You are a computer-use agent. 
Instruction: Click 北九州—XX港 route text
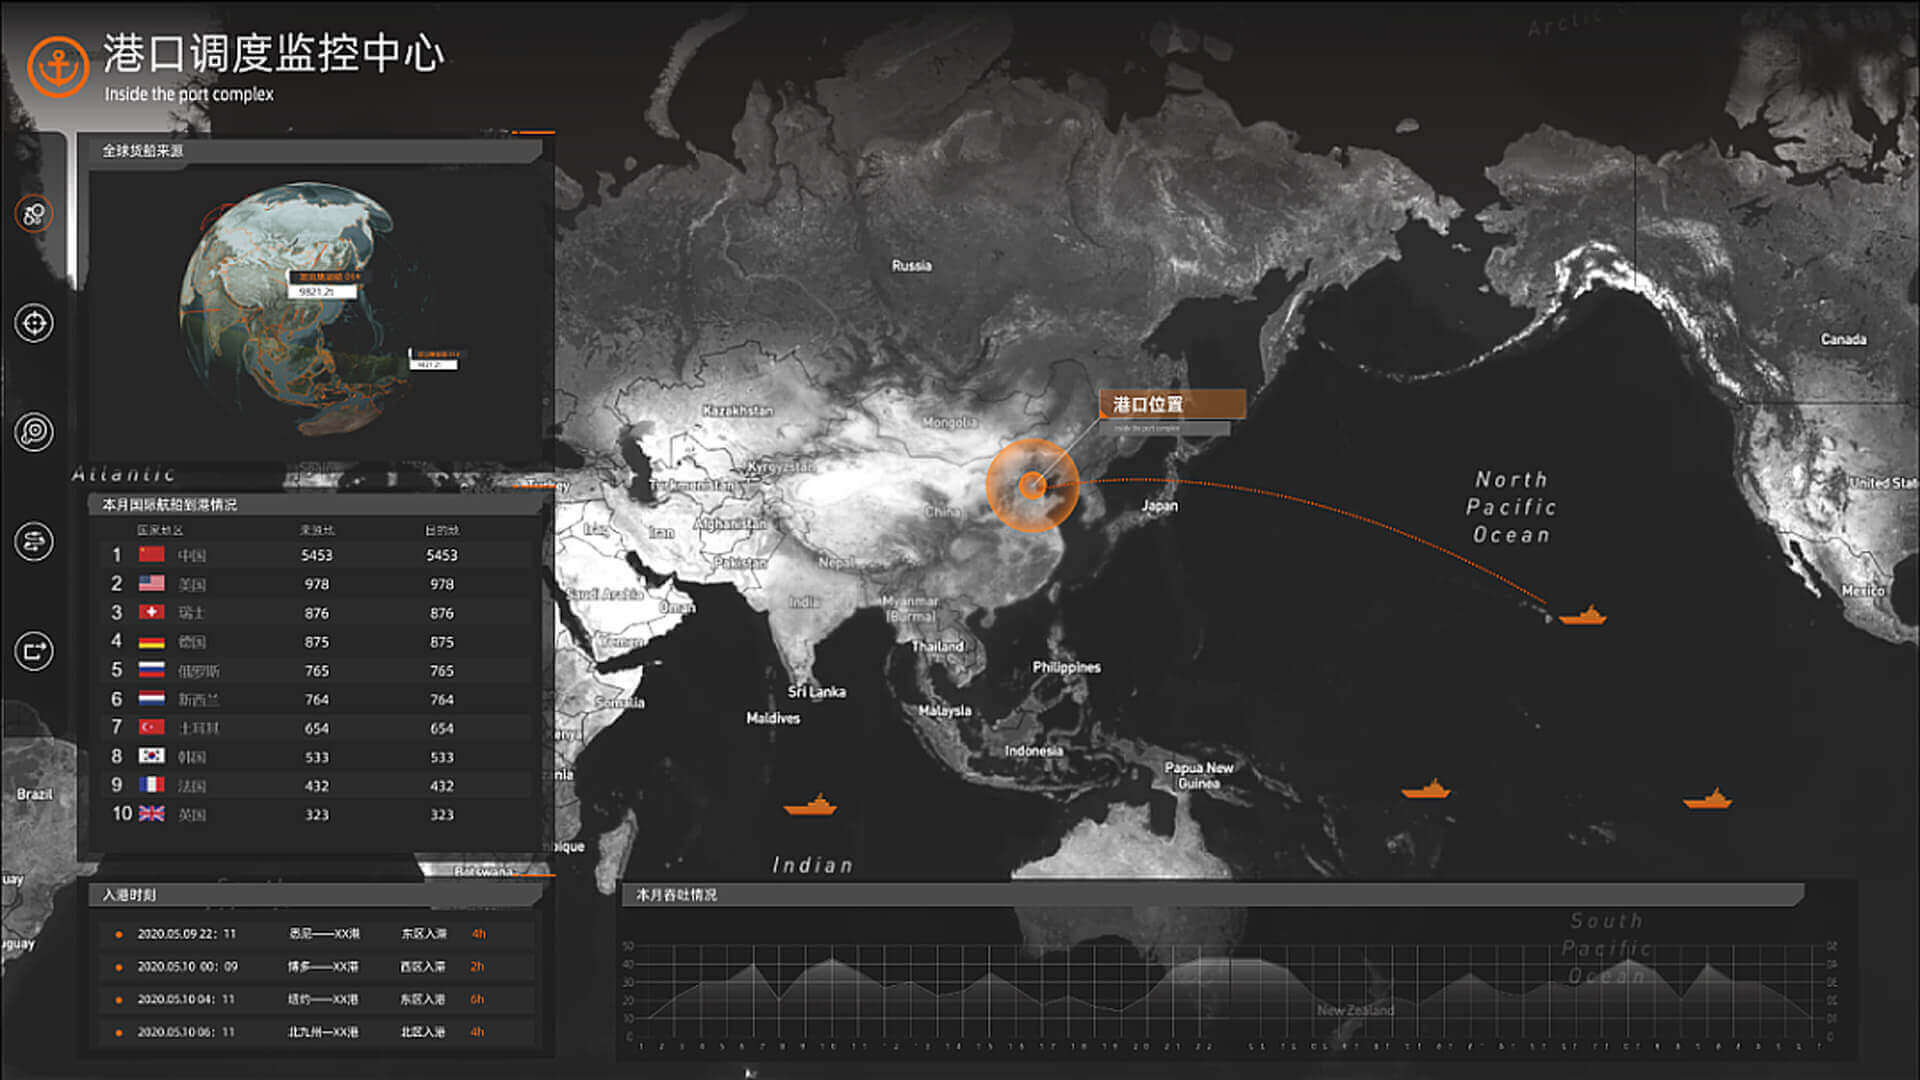(x=323, y=1032)
